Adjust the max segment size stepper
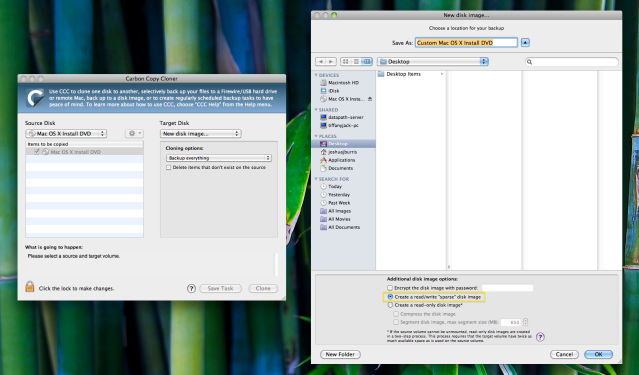This screenshot has height=375, width=639. tap(525, 322)
